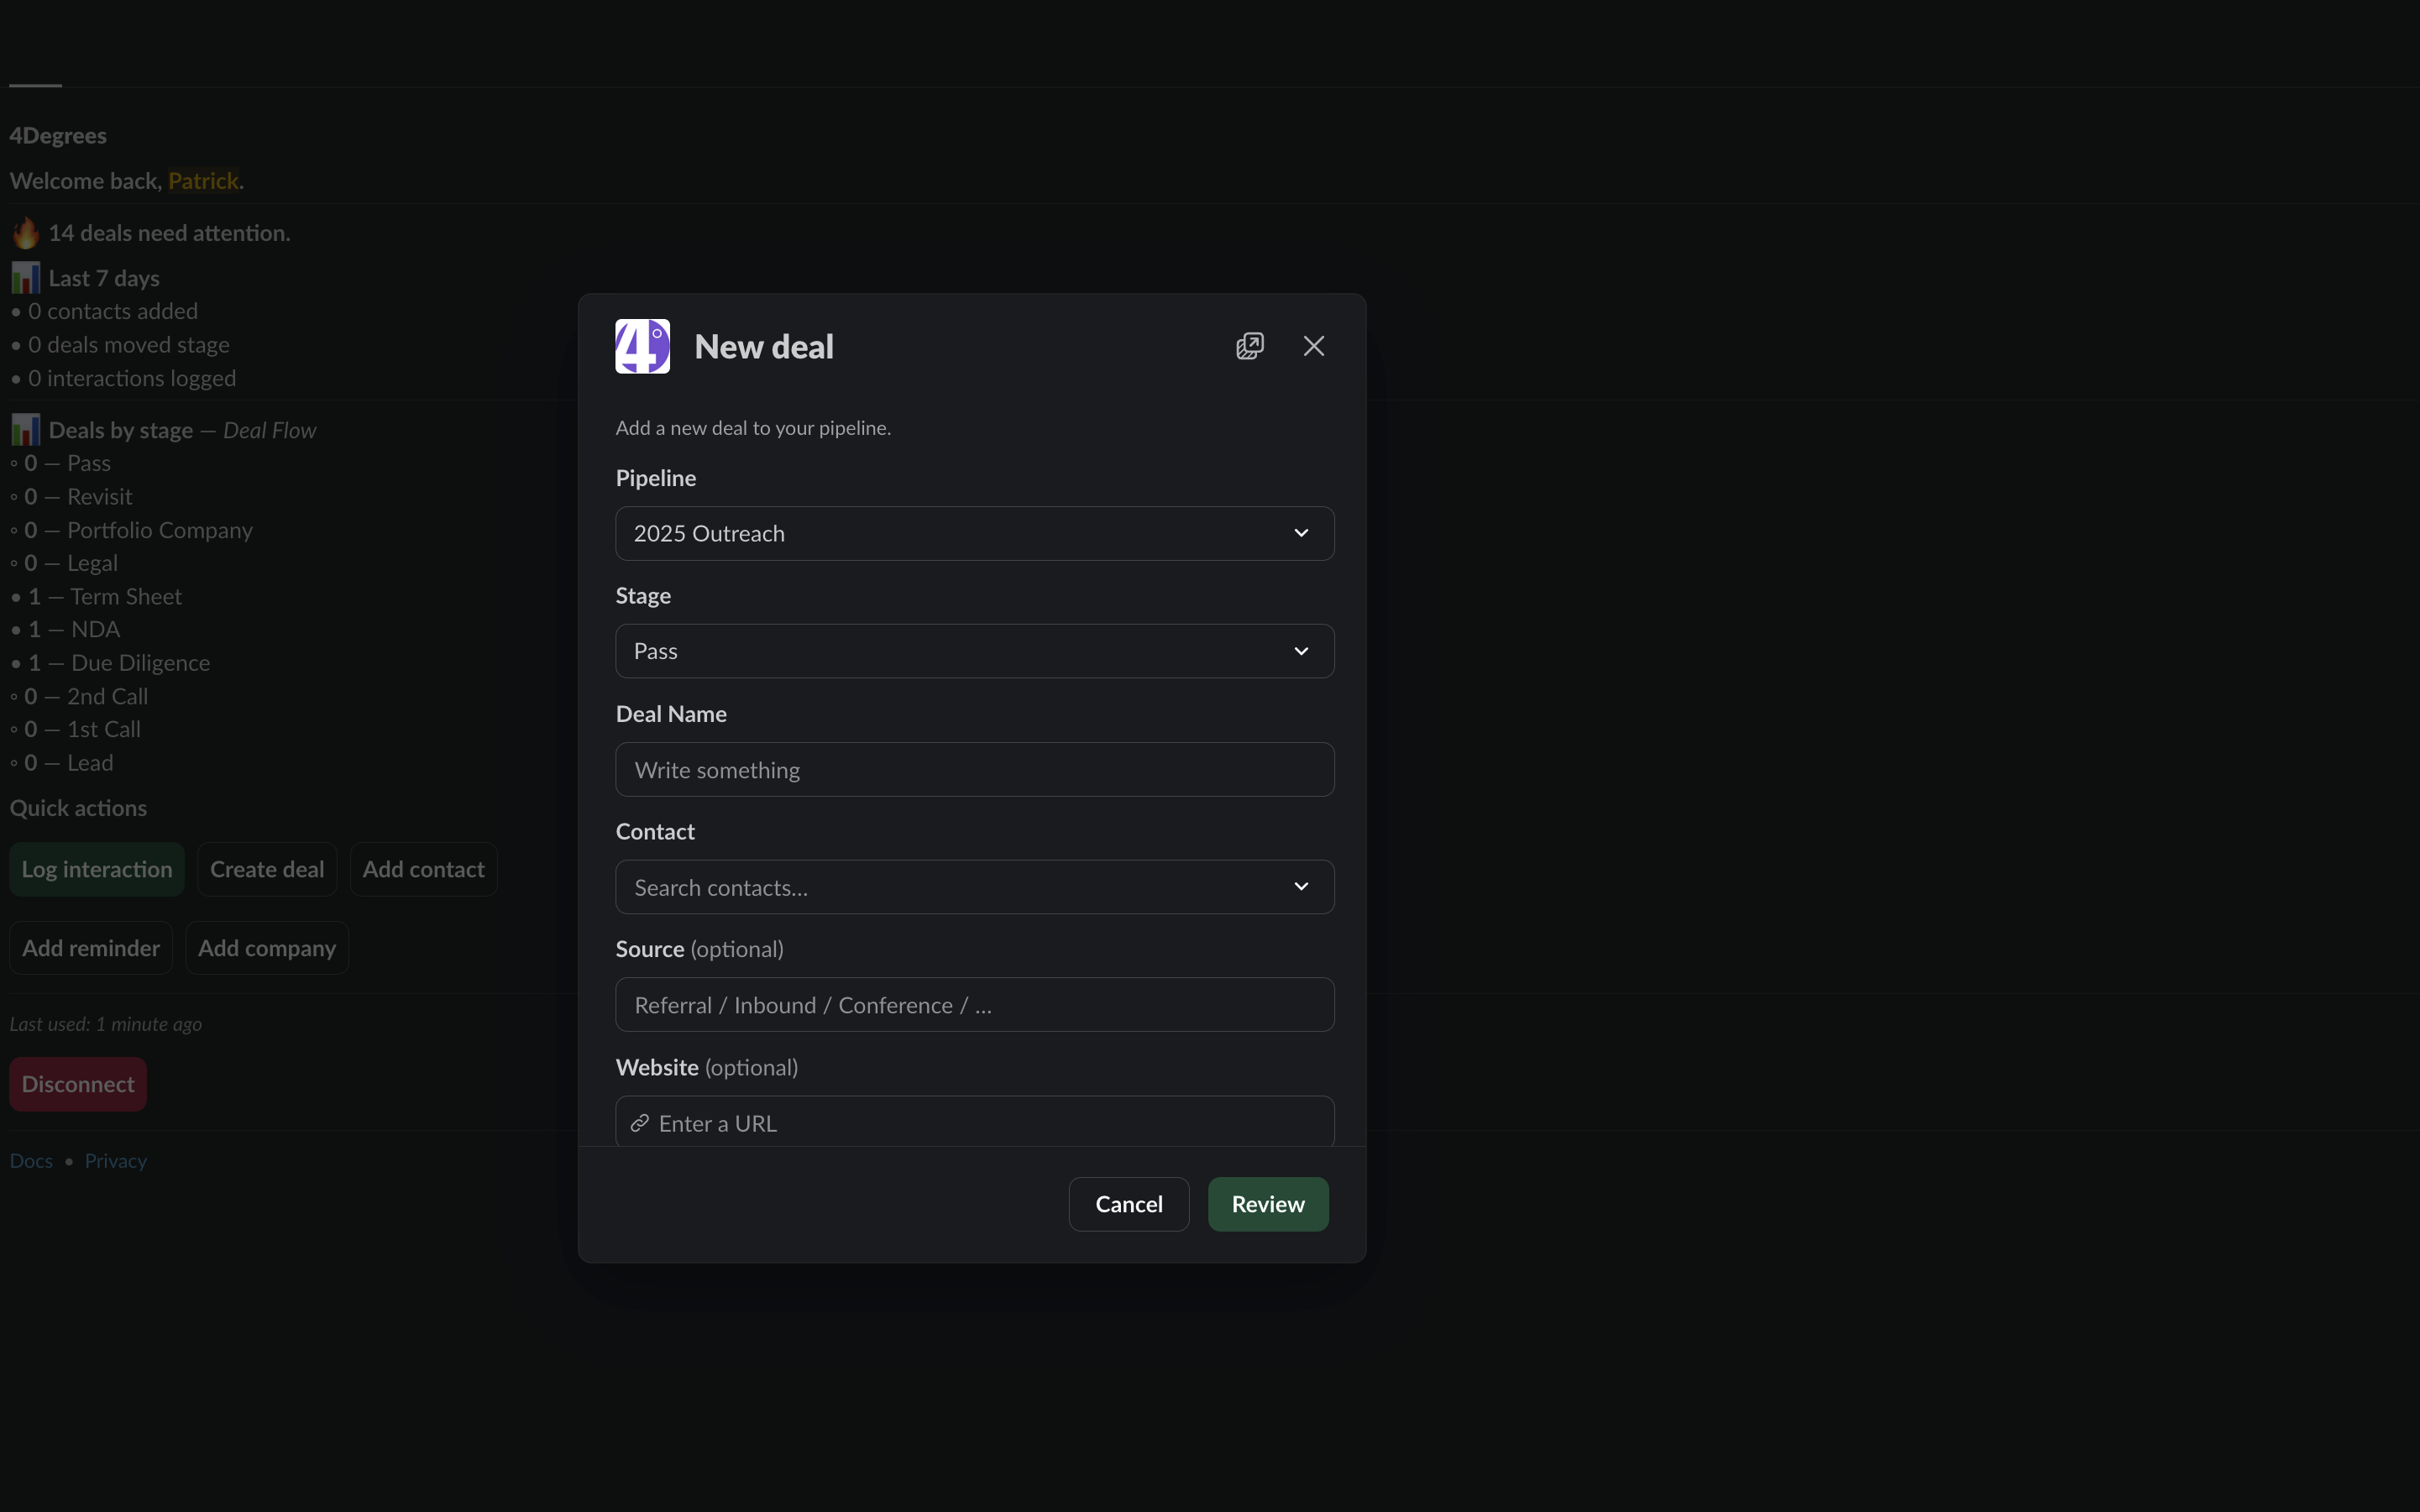Click the '0 — Pass' stage row on the home page
The height and width of the screenshot is (1512, 2420).
(61, 463)
